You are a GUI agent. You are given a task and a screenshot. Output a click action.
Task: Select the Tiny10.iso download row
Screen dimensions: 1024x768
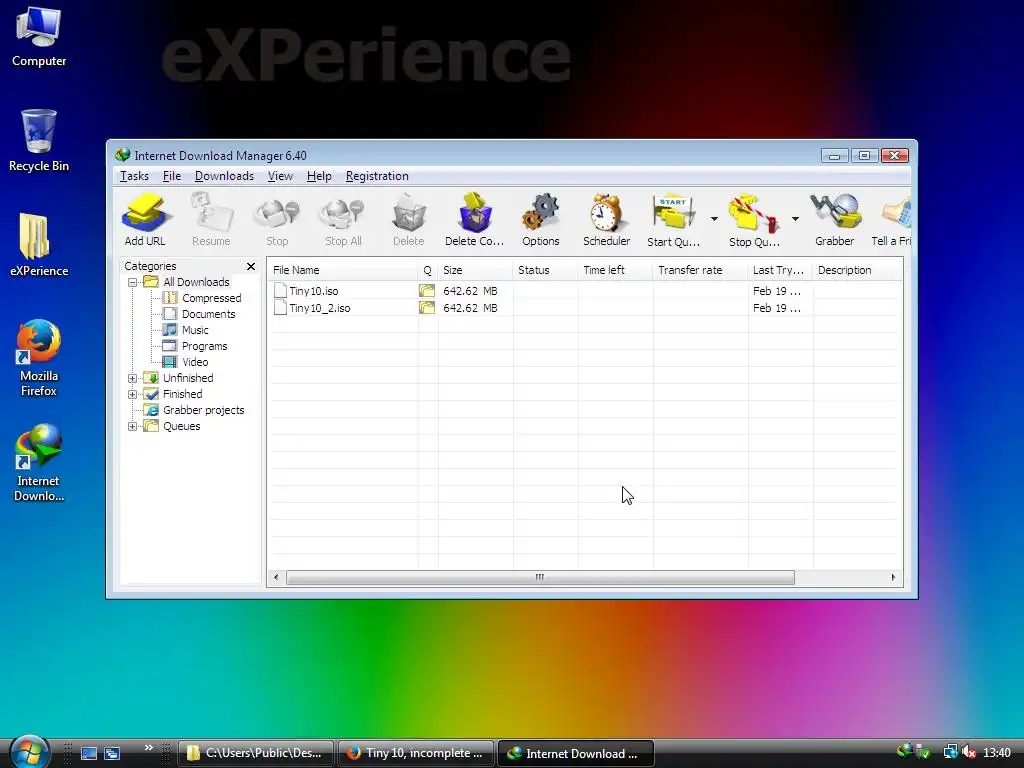(584, 291)
